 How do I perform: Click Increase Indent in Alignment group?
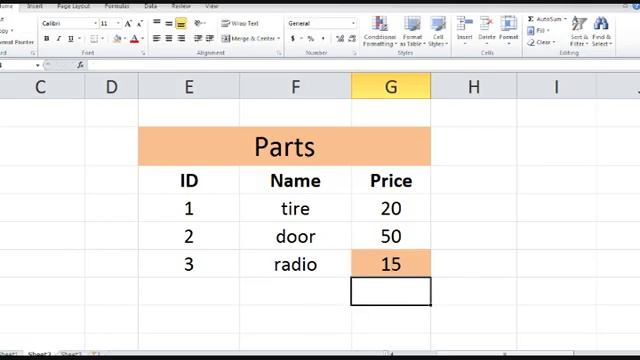(x=210, y=38)
